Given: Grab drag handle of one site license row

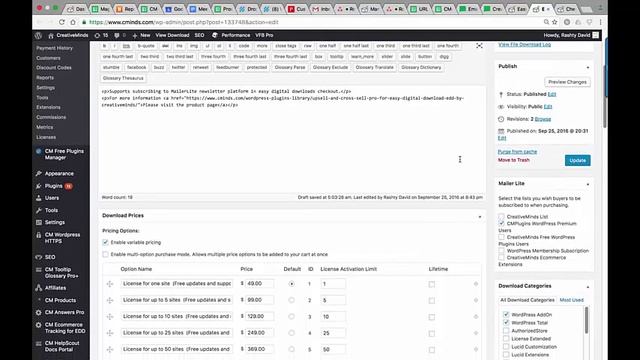Looking at the screenshot, I should [110, 284].
